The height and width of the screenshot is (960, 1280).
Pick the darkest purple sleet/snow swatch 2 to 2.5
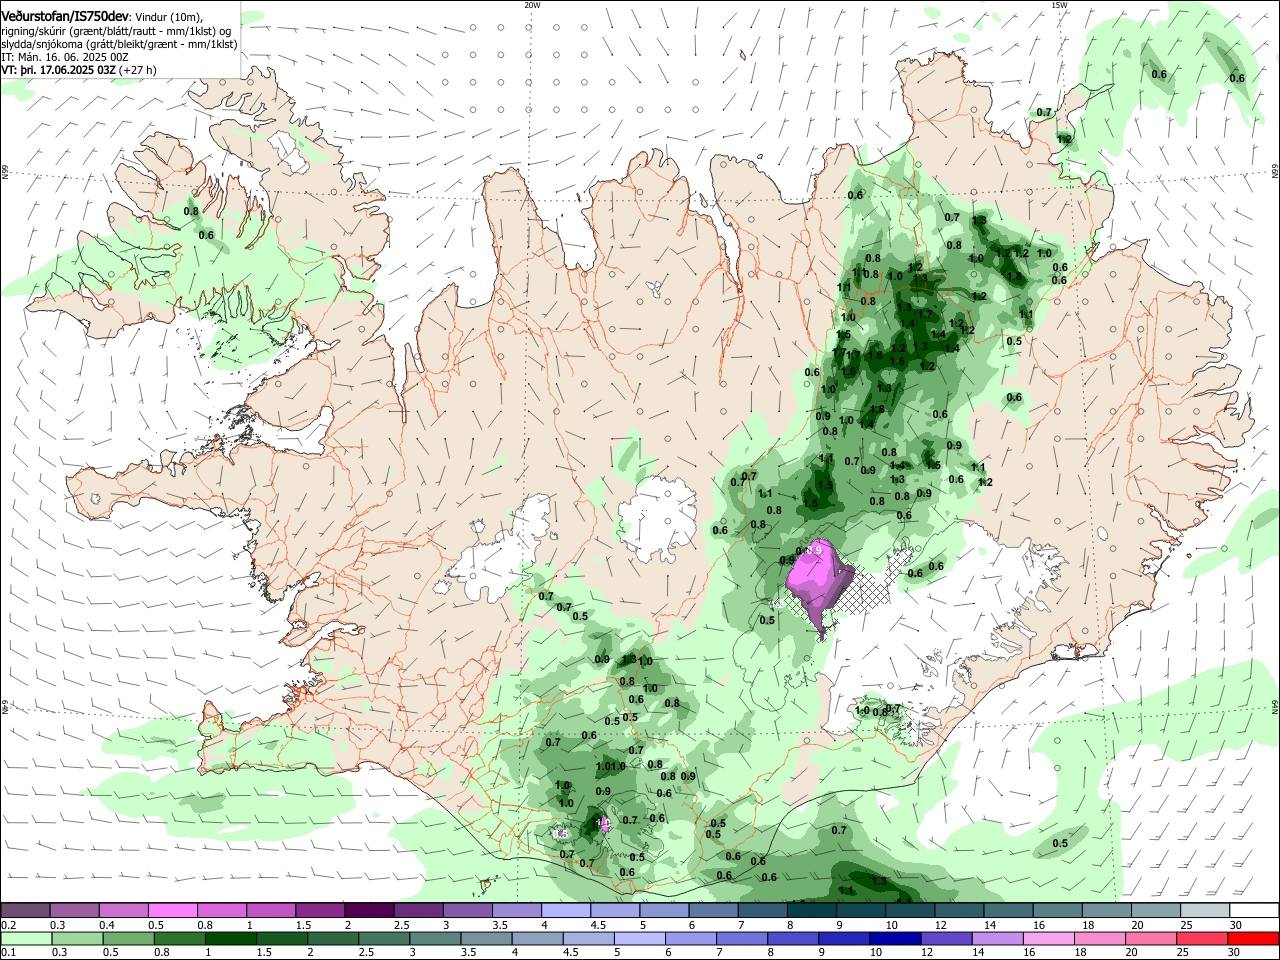(368, 910)
